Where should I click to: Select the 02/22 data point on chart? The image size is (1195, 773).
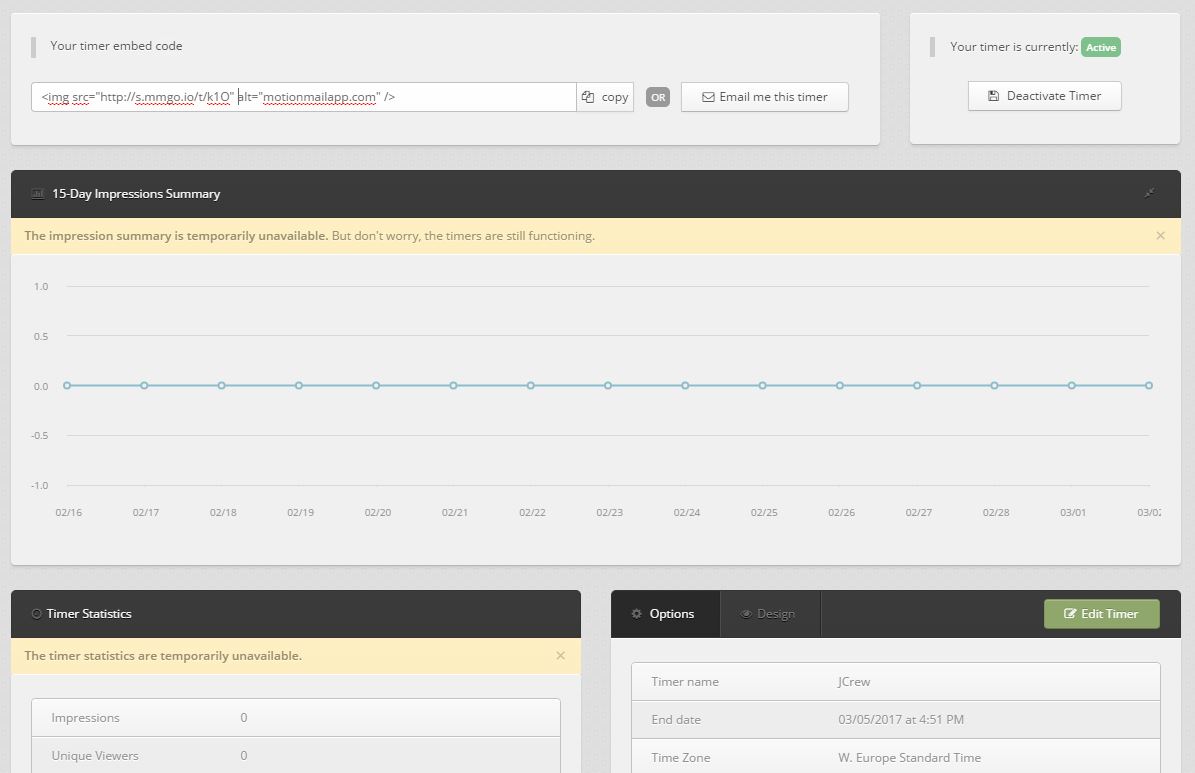pos(531,385)
